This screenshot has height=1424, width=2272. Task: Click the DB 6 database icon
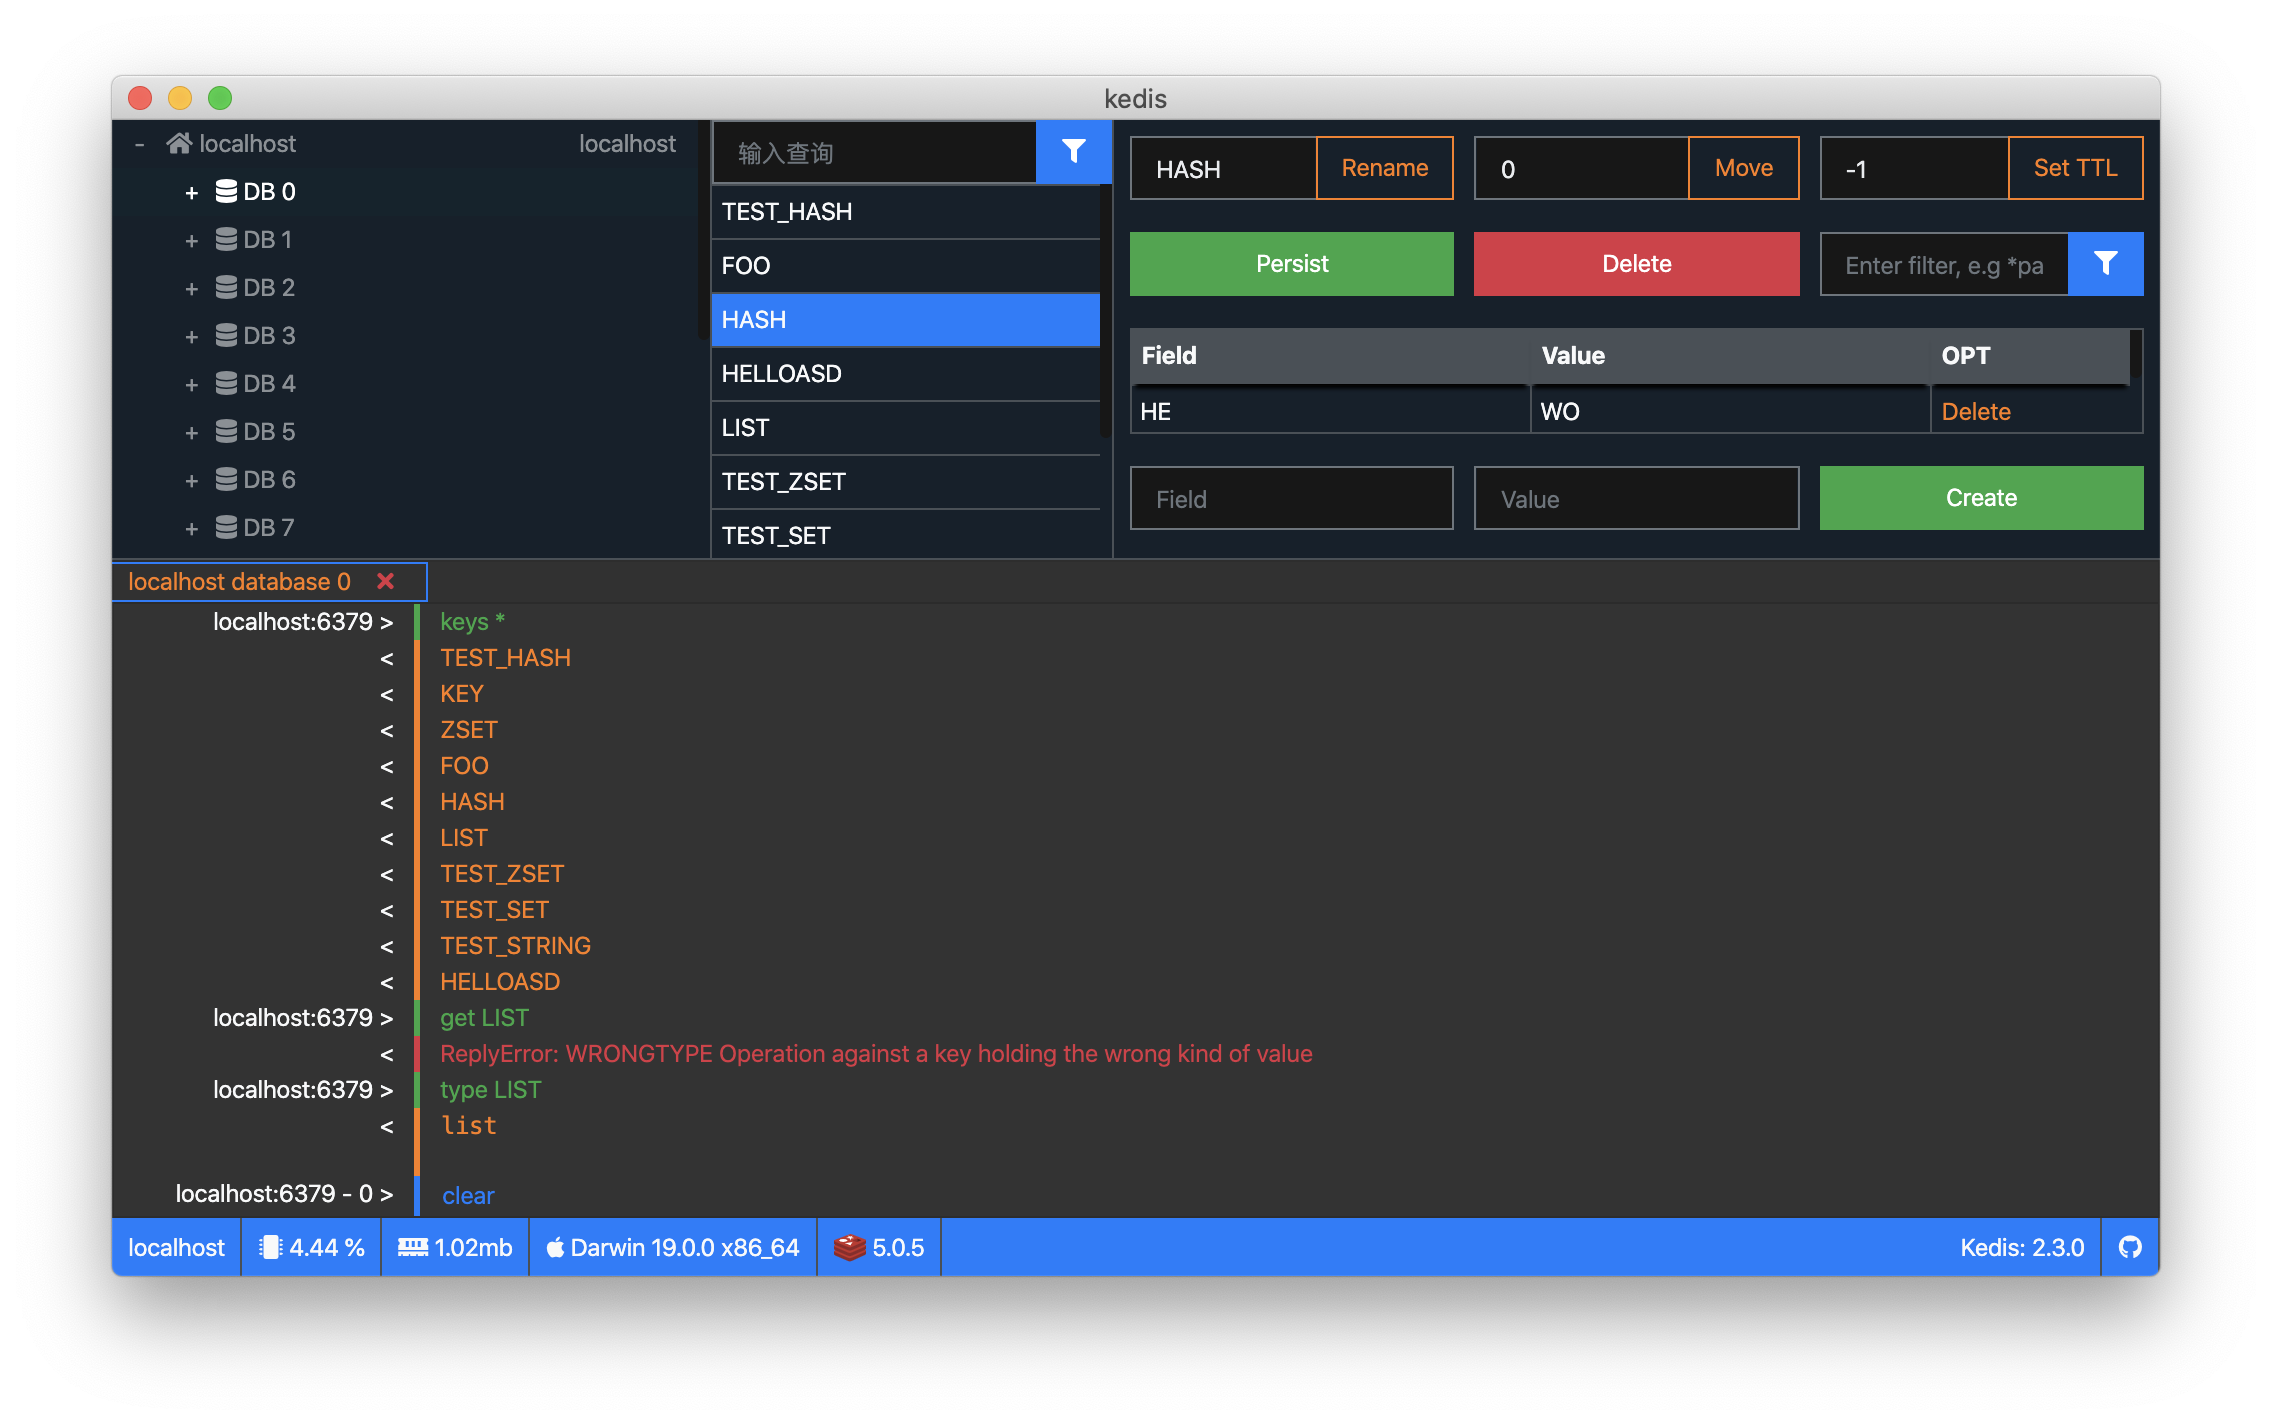click(227, 480)
